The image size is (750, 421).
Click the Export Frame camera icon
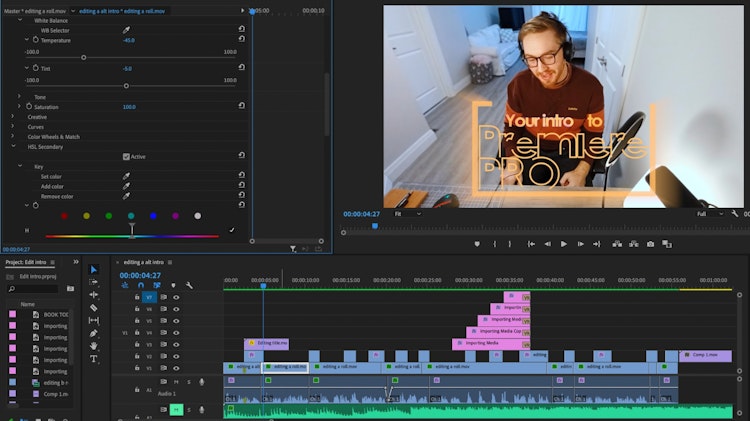click(x=650, y=244)
